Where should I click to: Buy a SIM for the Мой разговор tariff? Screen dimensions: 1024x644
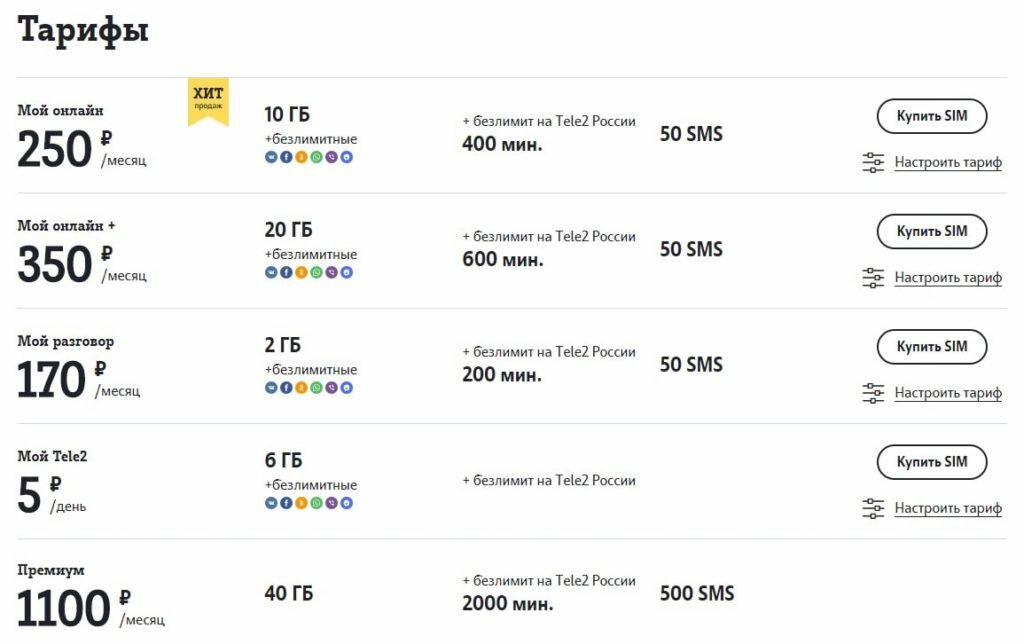[931, 347]
